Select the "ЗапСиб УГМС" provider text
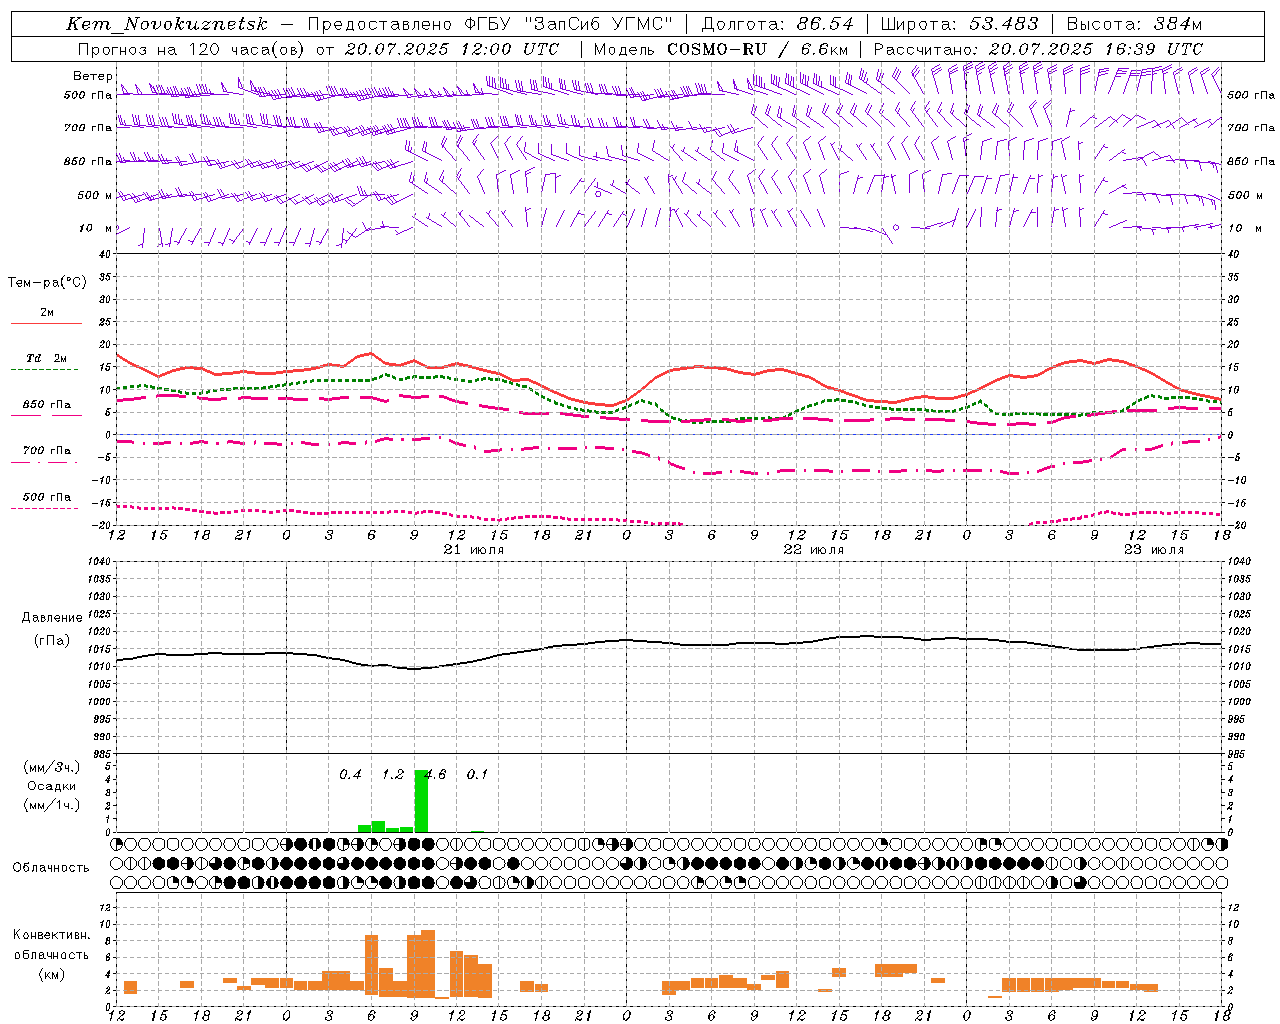 [x=598, y=24]
